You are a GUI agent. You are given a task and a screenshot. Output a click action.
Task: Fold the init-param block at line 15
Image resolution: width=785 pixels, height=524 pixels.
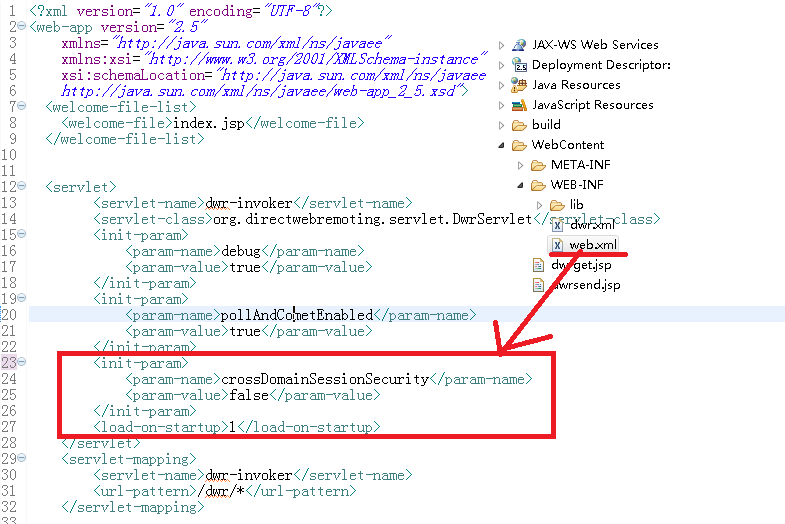pyautogui.click(x=22, y=234)
